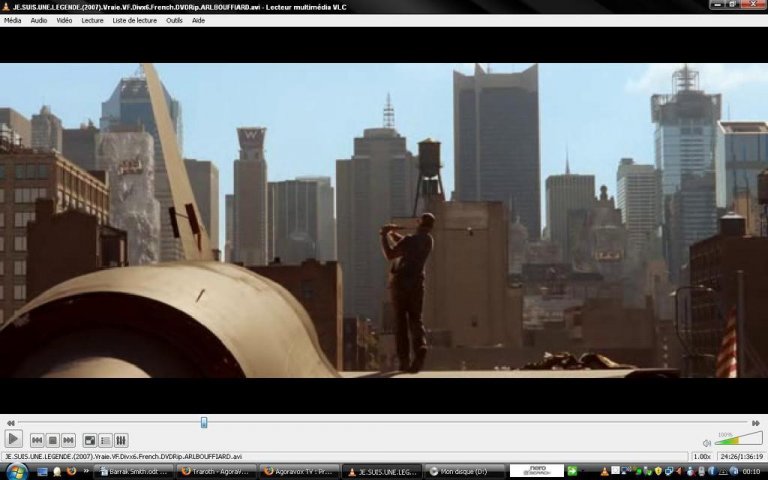Click fast-forward arrows right of seek bar
This screenshot has width=768, height=480.
tap(756, 423)
